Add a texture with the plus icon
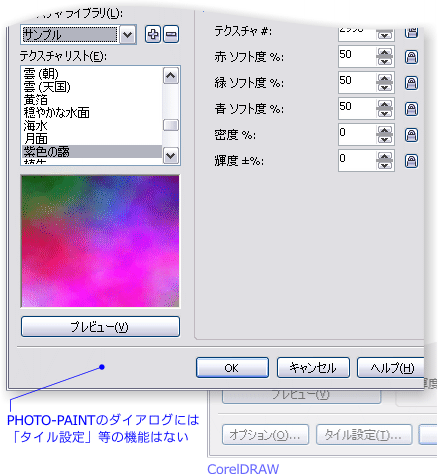 click(153, 34)
